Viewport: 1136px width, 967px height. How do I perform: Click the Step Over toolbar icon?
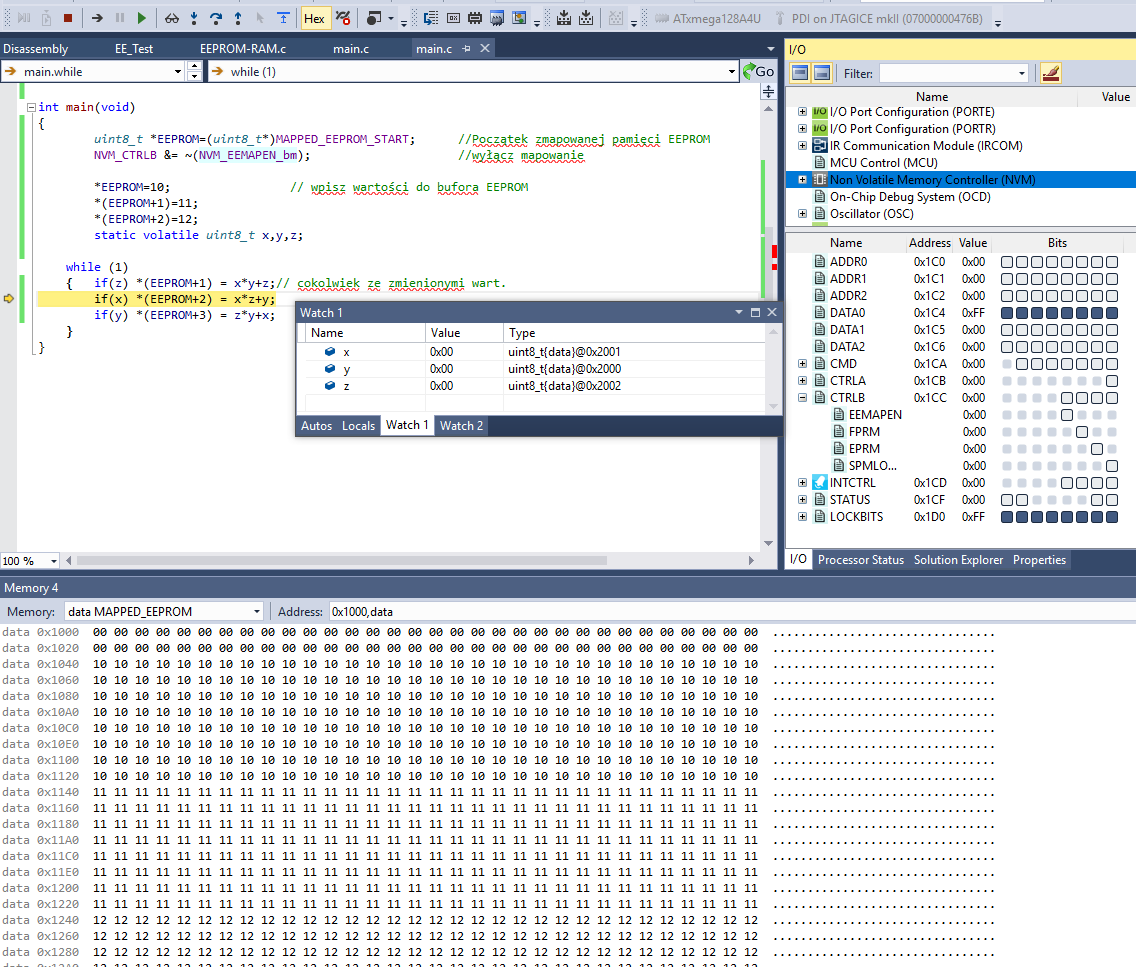tap(215, 18)
